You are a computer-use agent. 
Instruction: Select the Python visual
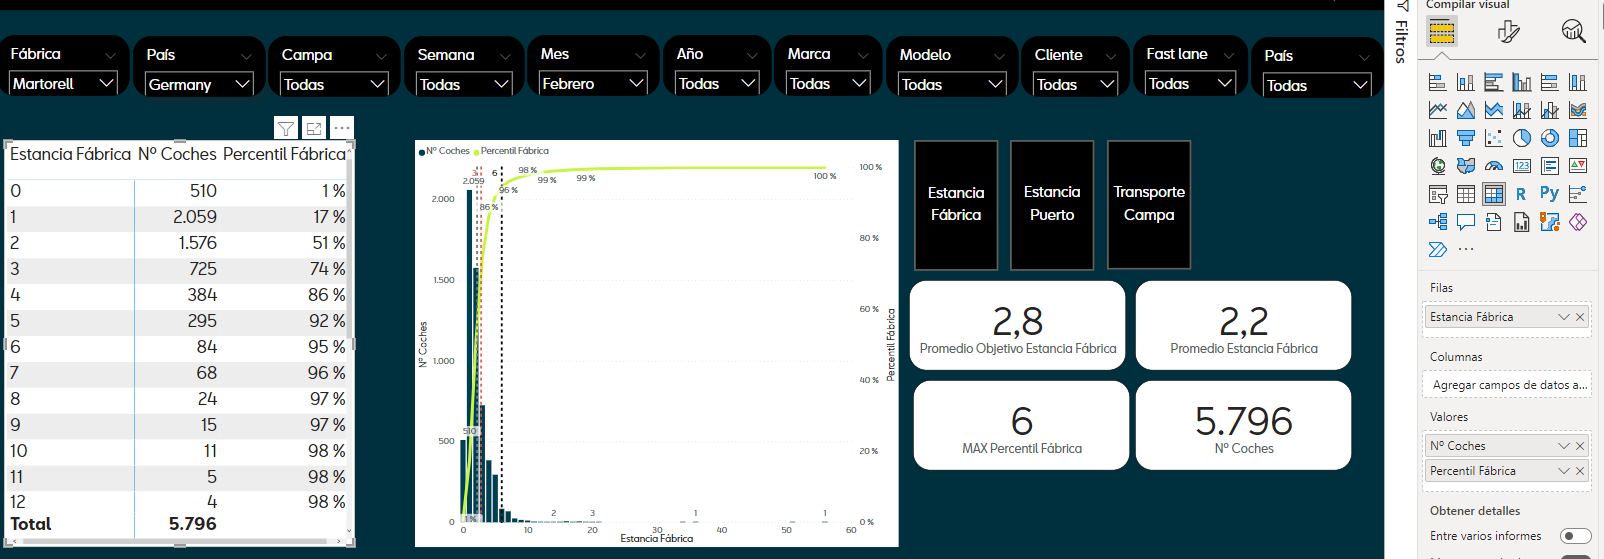pyautogui.click(x=1550, y=194)
